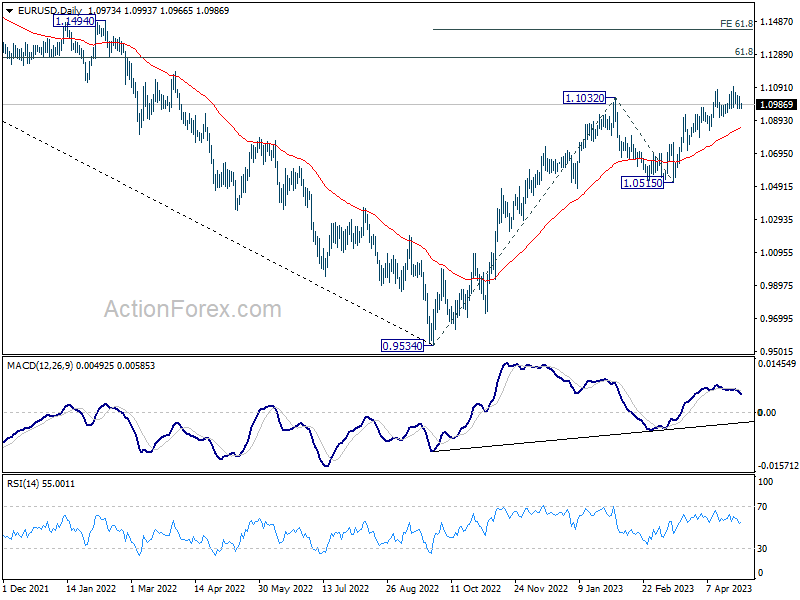Click the 26 Aug 2022 date marker
The image size is (800, 600).
[x=412, y=588]
